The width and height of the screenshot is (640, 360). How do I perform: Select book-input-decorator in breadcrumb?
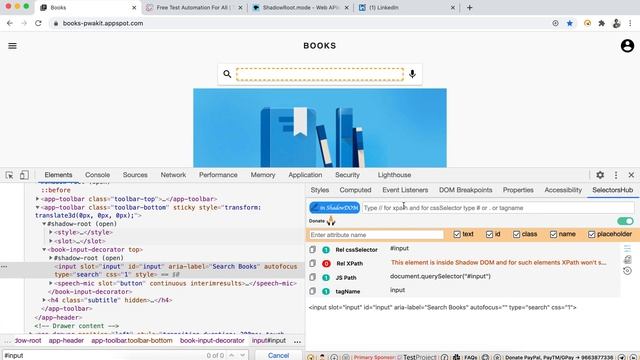pyautogui.click(x=212, y=340)
